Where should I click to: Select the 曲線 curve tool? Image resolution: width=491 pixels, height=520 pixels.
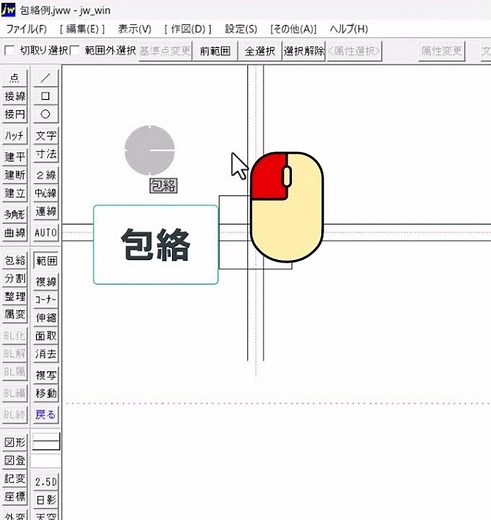click(15, 232)
